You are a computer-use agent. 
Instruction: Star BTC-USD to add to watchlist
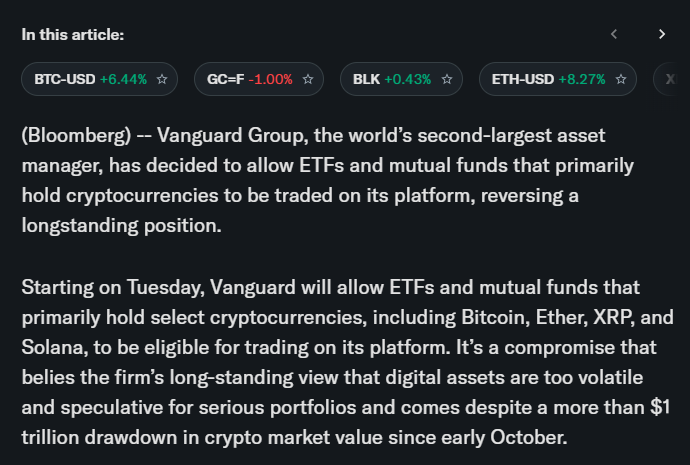coord(162,79)
